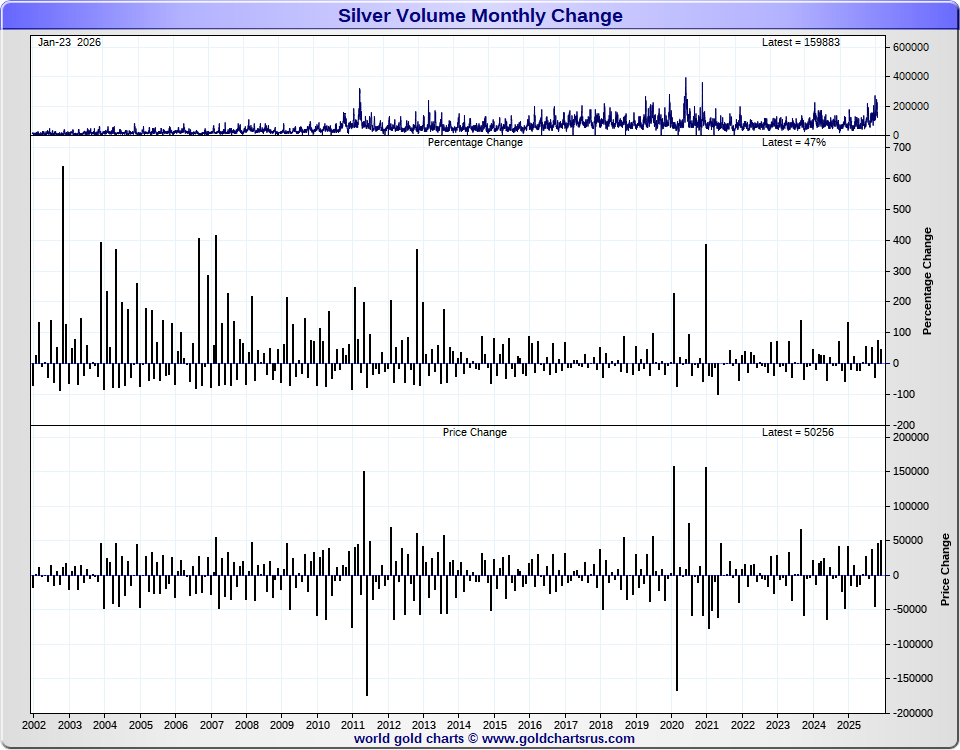Click the 500 tick on percentage axis
This screenshot has height=750, width=960.
(x=902, y=209)
